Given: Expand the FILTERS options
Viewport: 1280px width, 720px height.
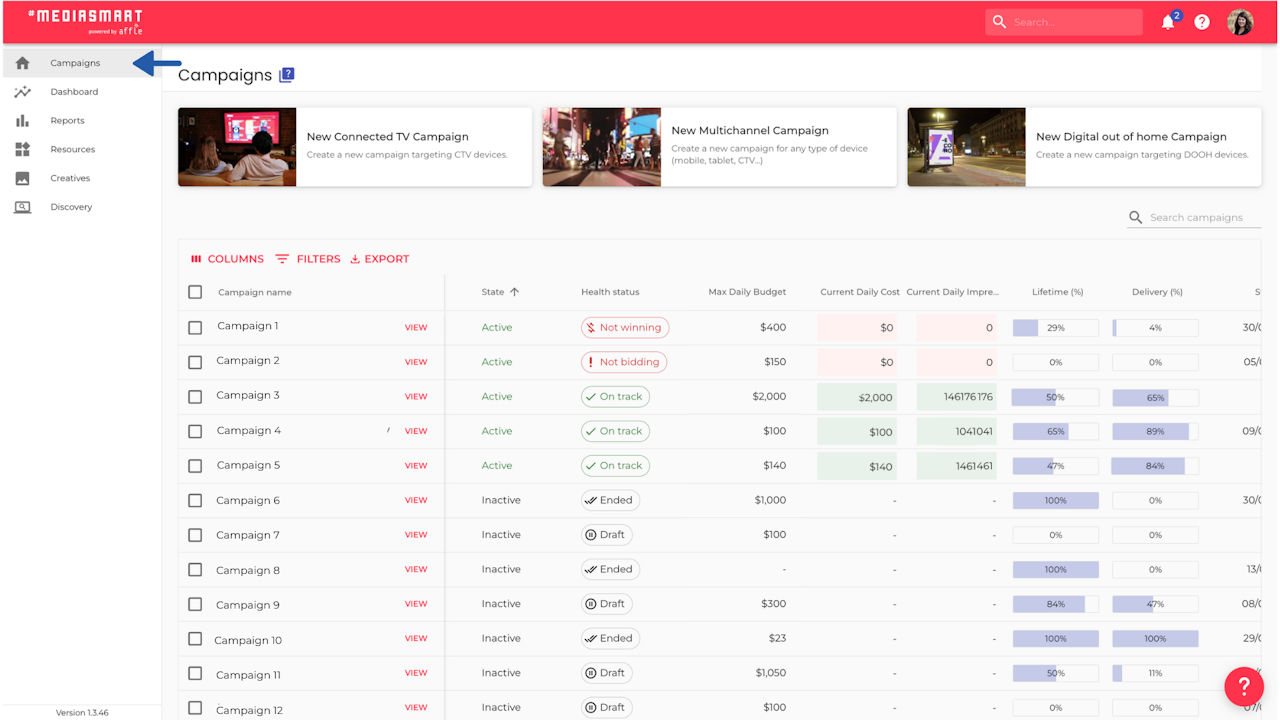Looking at the screenshot, I should [308, 259].
